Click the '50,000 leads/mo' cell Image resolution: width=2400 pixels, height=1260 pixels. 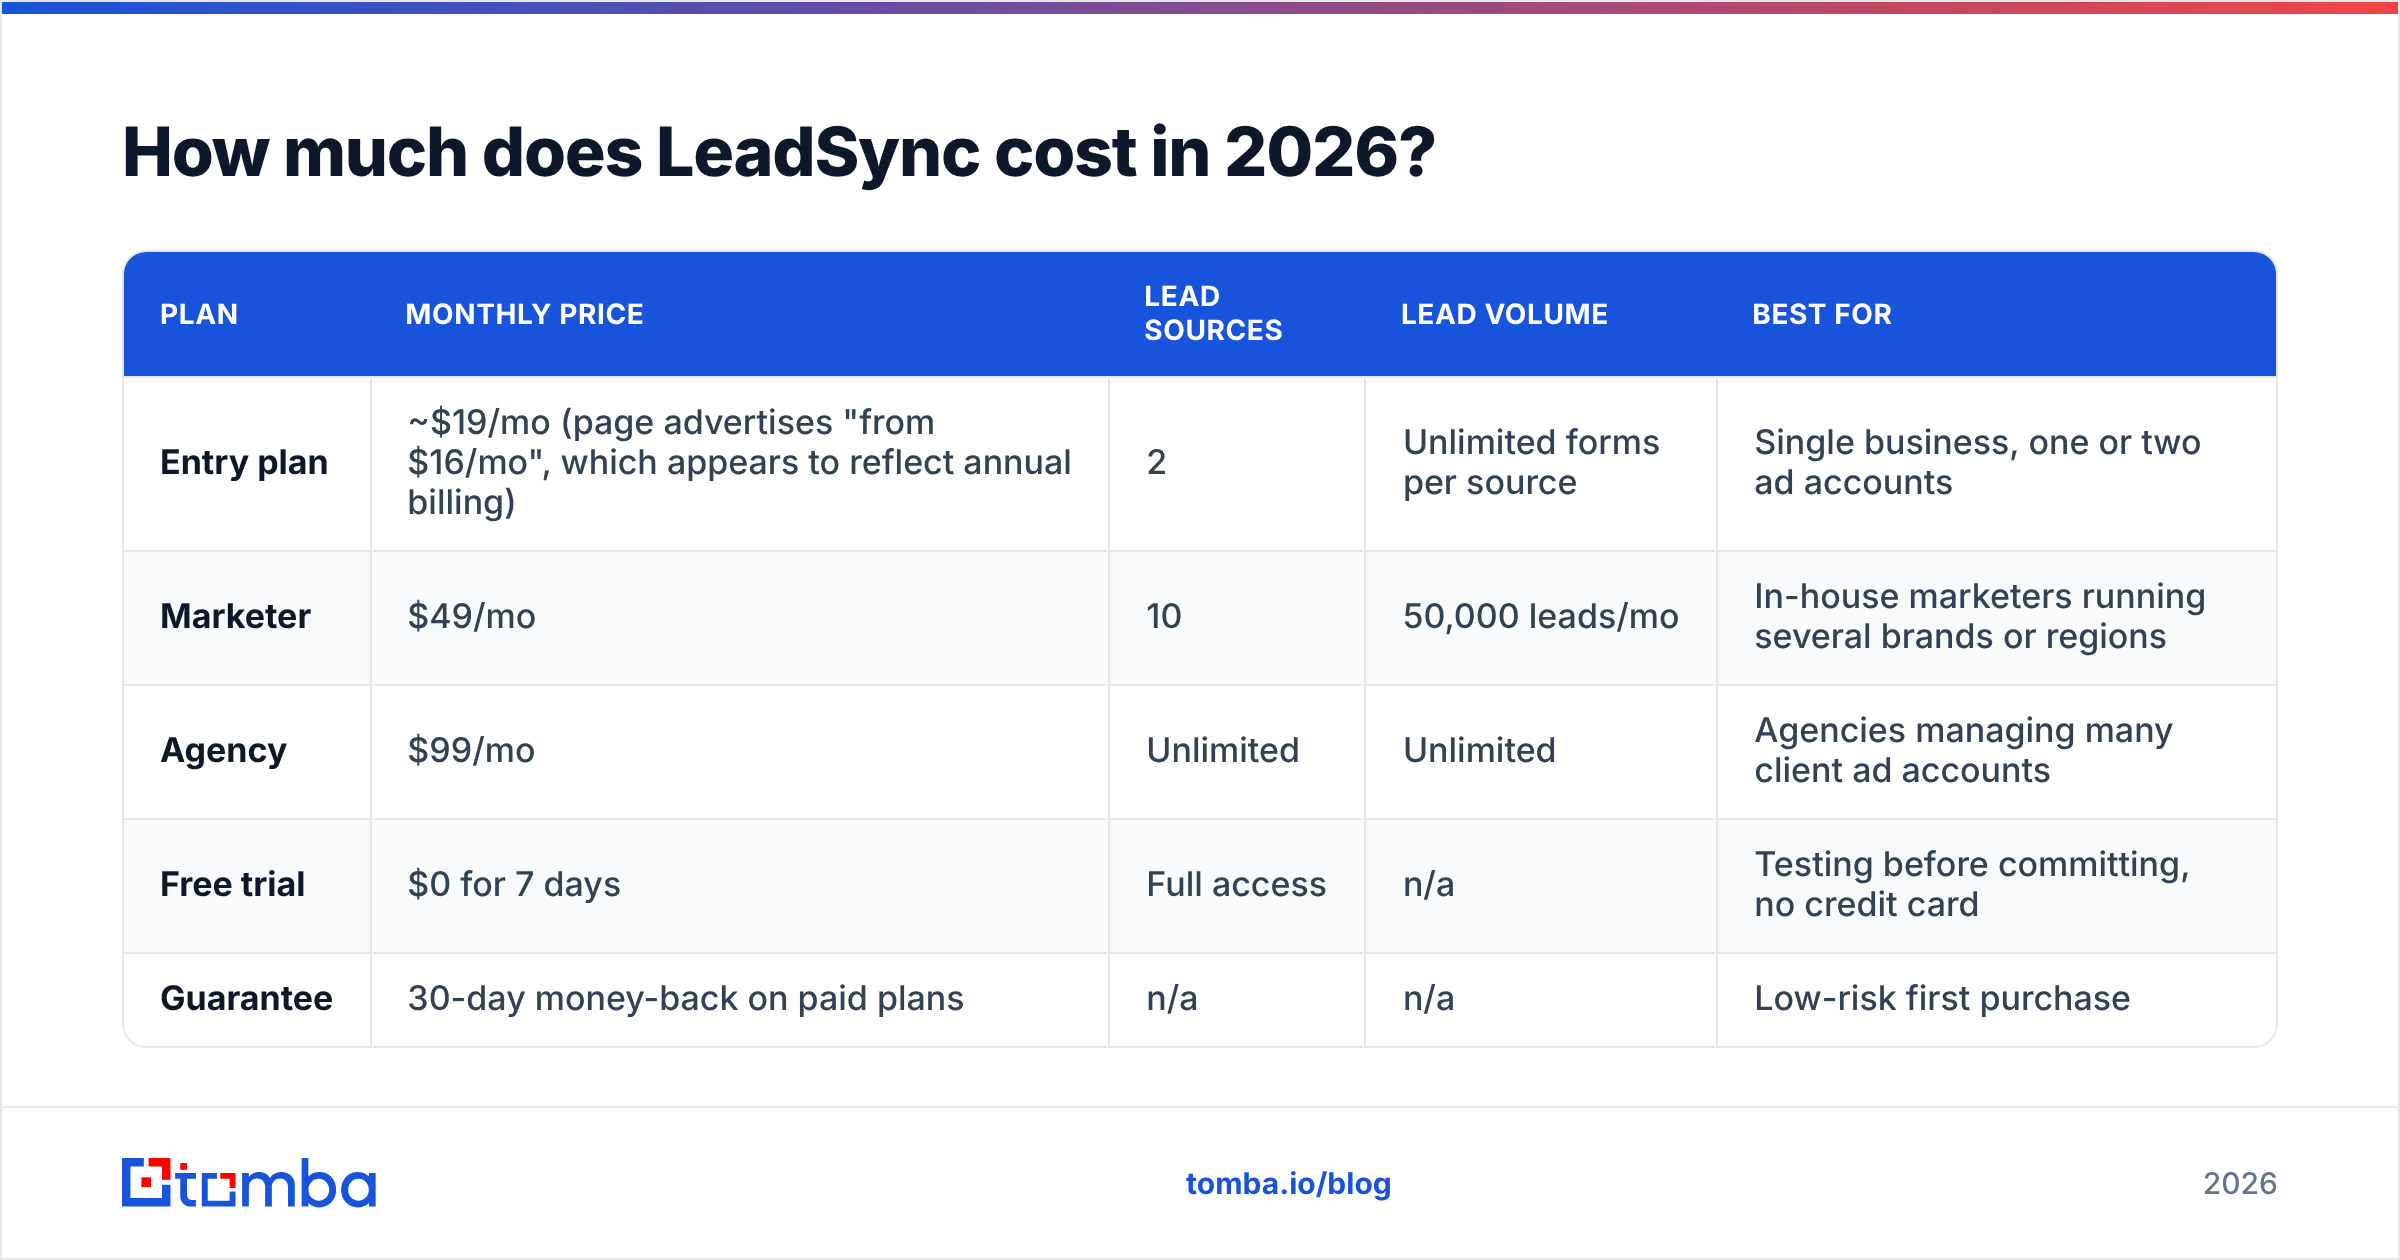pos(1540,616)
